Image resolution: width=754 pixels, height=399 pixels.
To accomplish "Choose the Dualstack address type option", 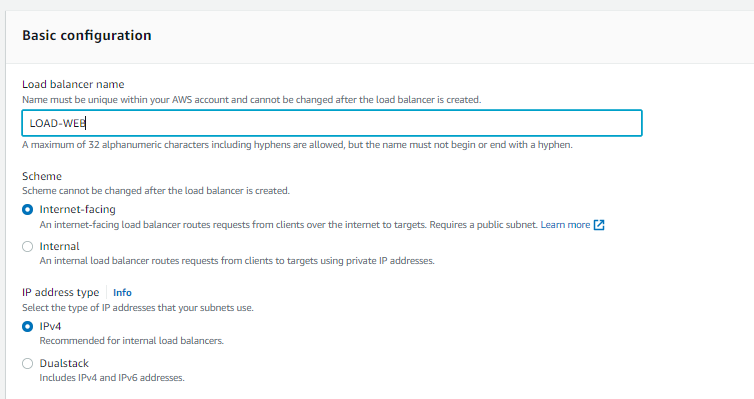I will [27, 363].
